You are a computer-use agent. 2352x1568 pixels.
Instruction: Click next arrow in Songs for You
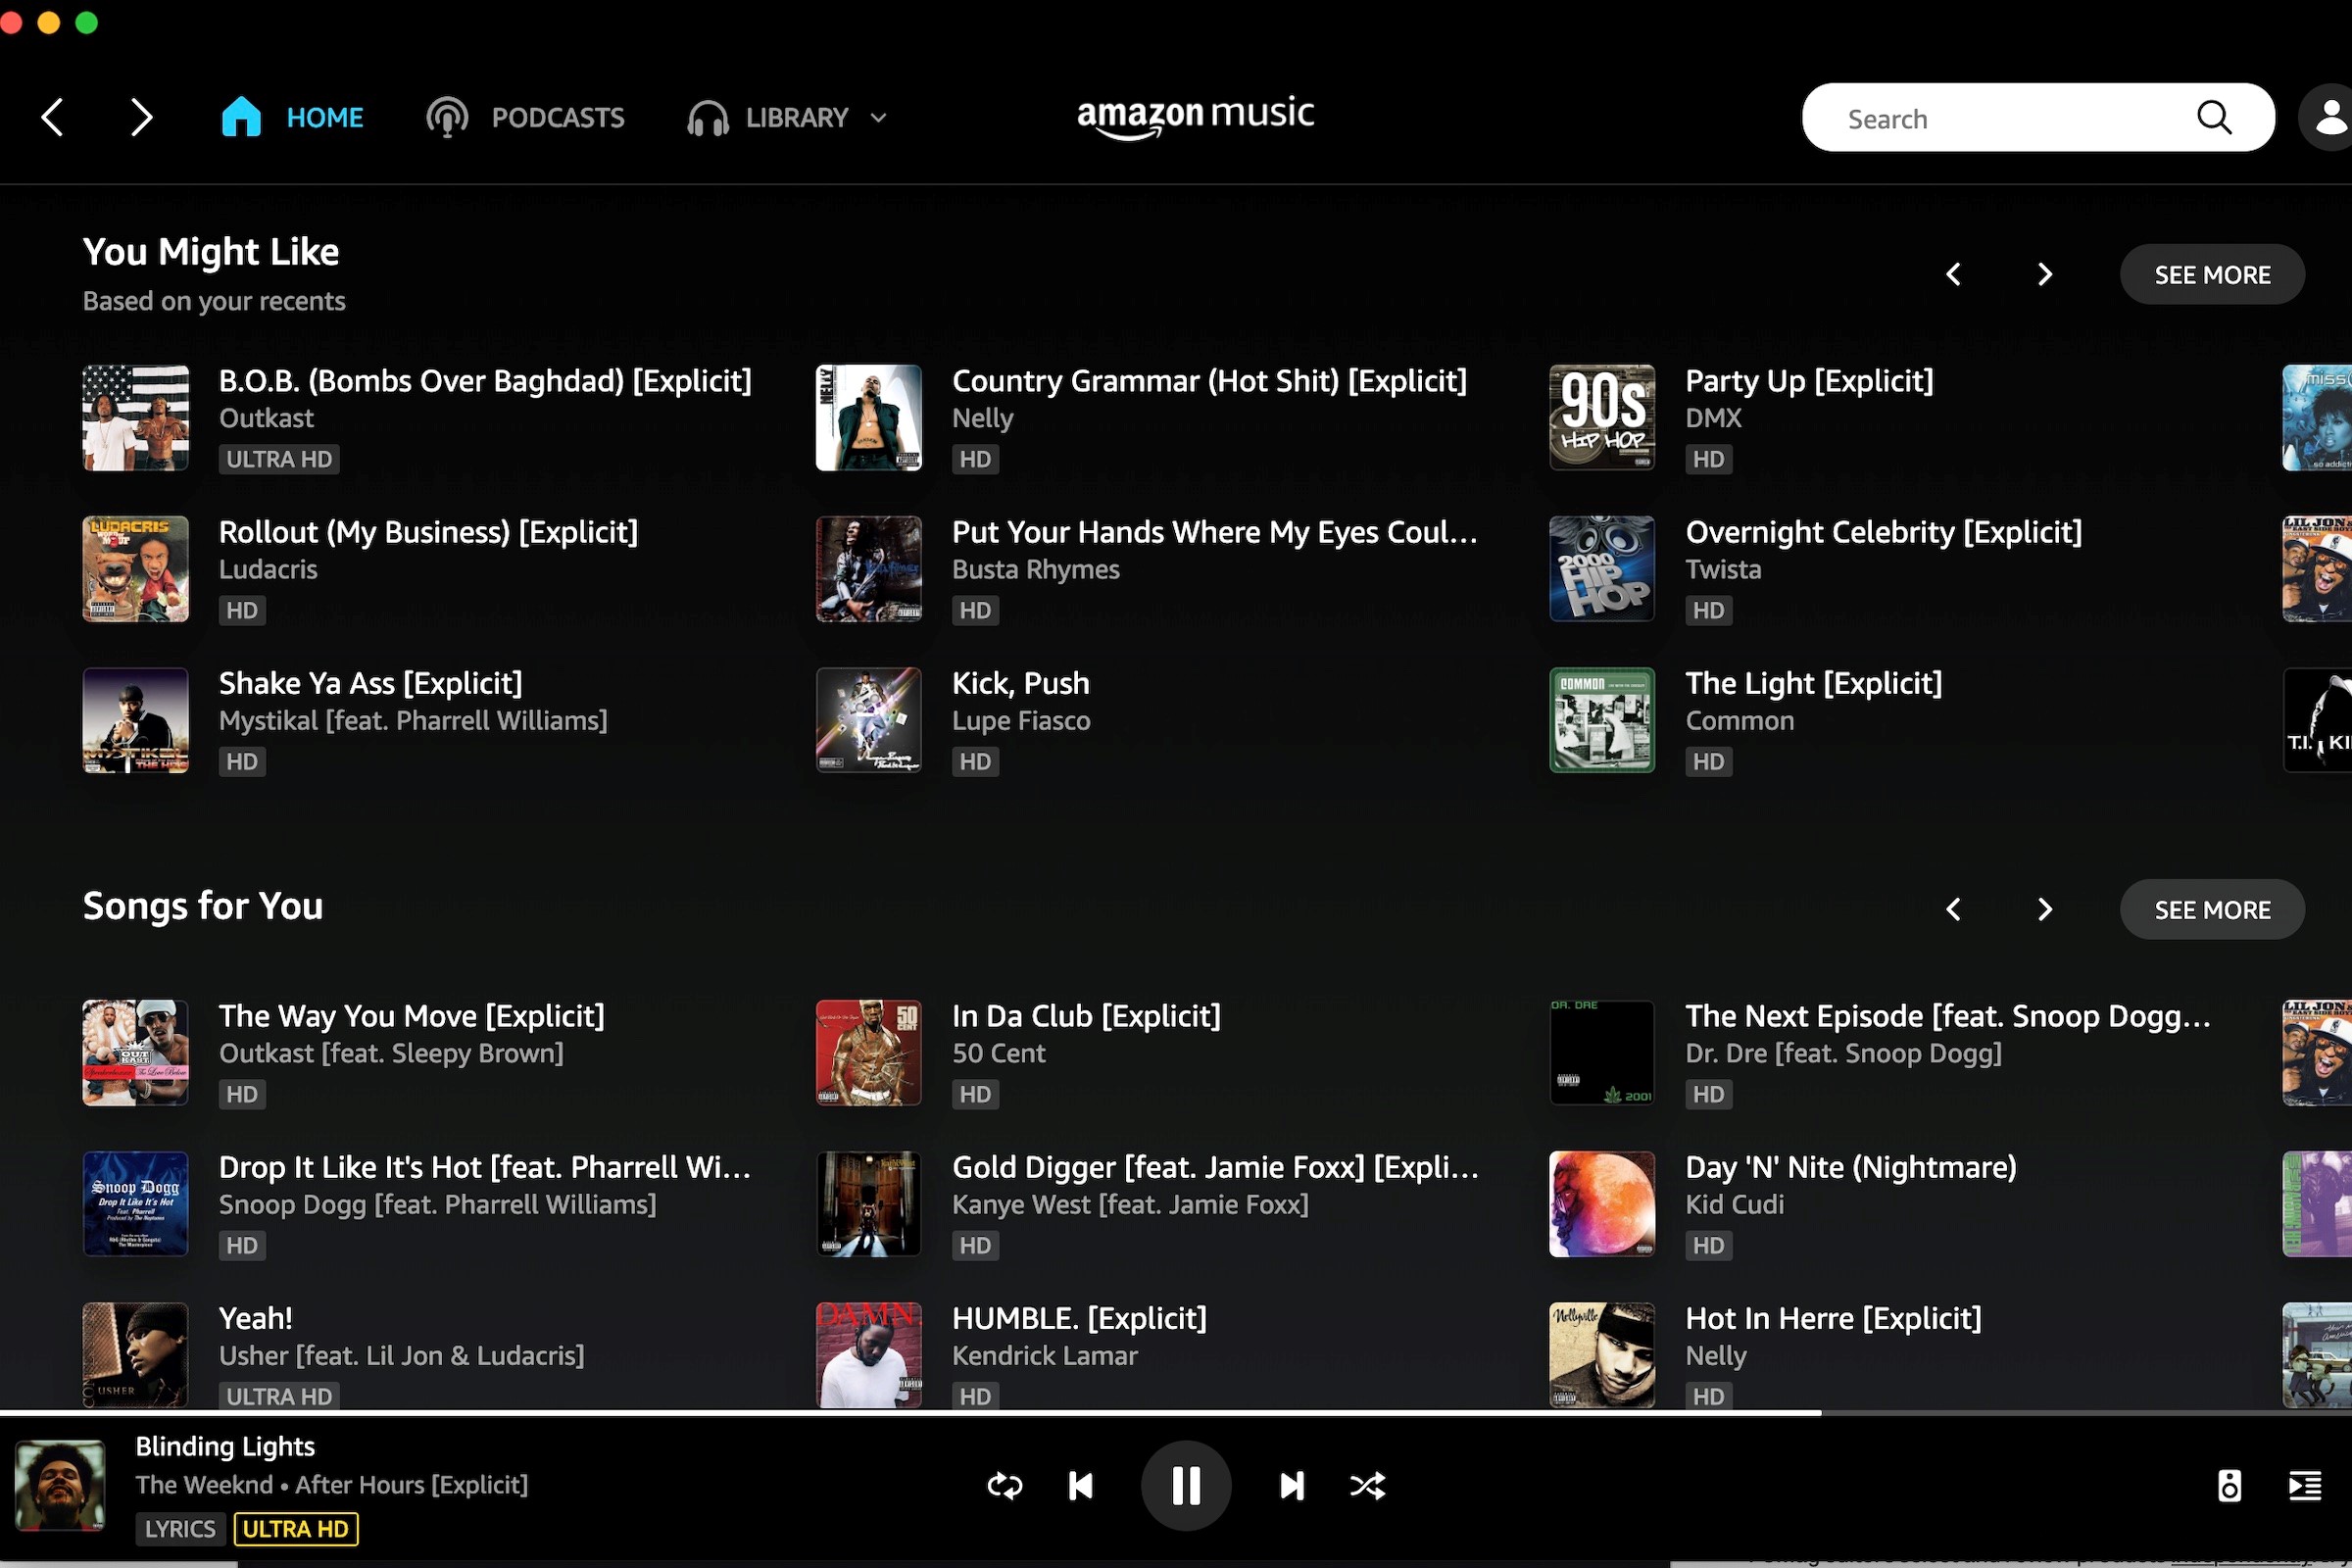point(2042,908)
